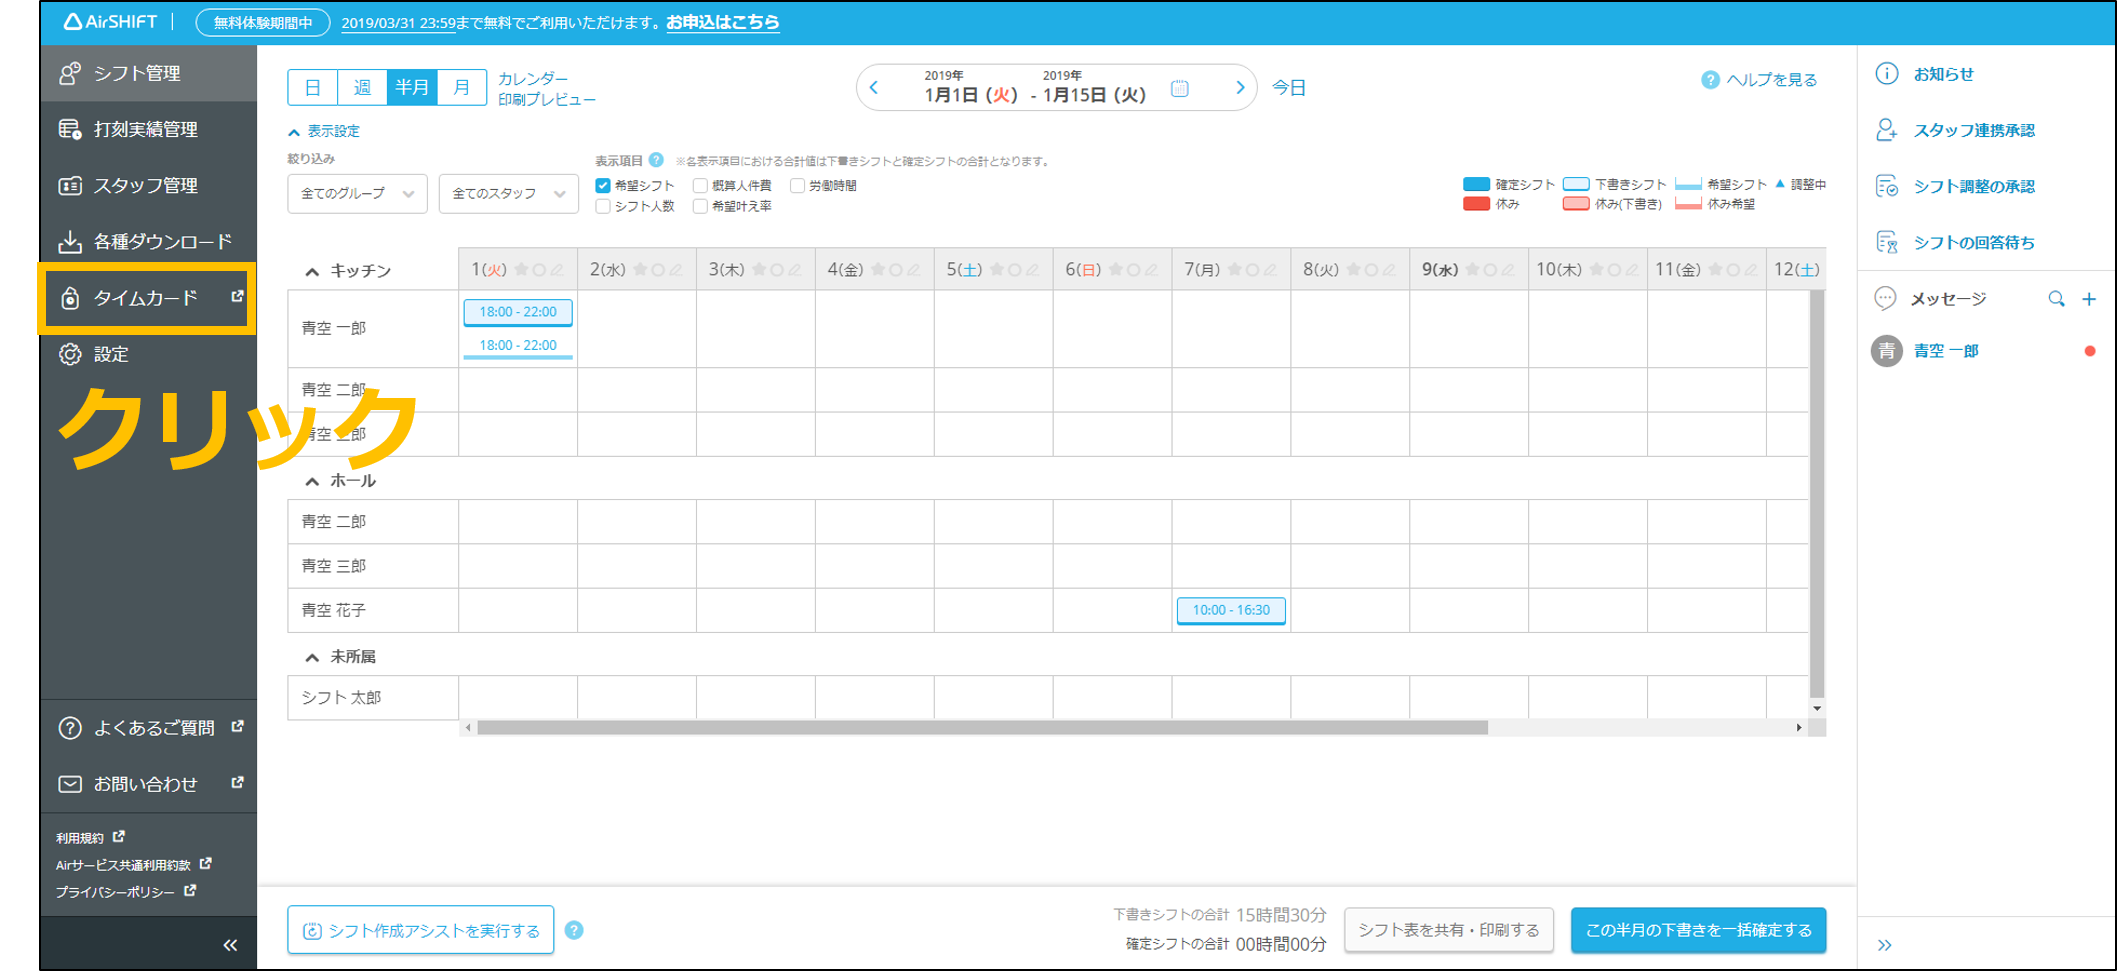Open the 全てのスタッフ dropdown
Image resolution: width=2117 pixels, height=971 pixels.
coord(508,194)
